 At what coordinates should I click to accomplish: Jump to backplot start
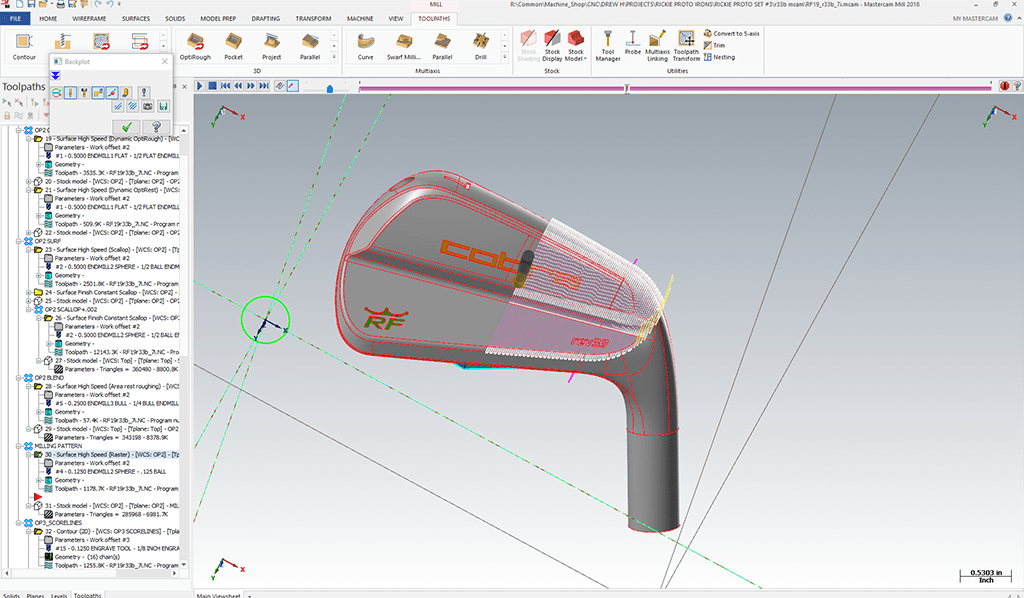tap(226, 86)
